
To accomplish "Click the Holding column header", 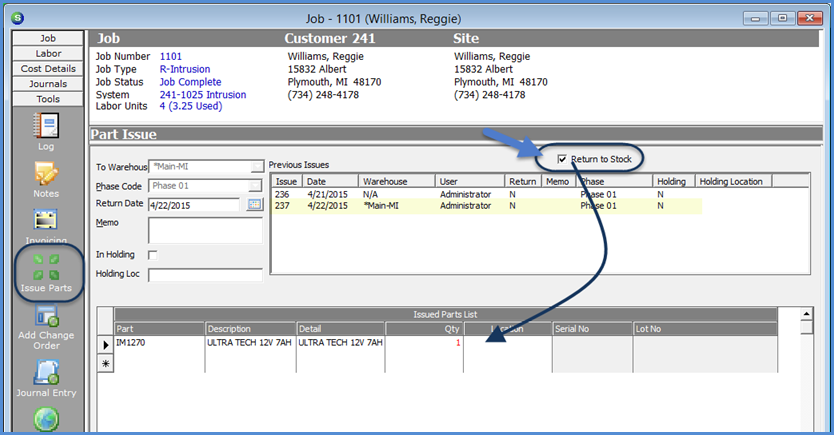I will tap(673, 181).
